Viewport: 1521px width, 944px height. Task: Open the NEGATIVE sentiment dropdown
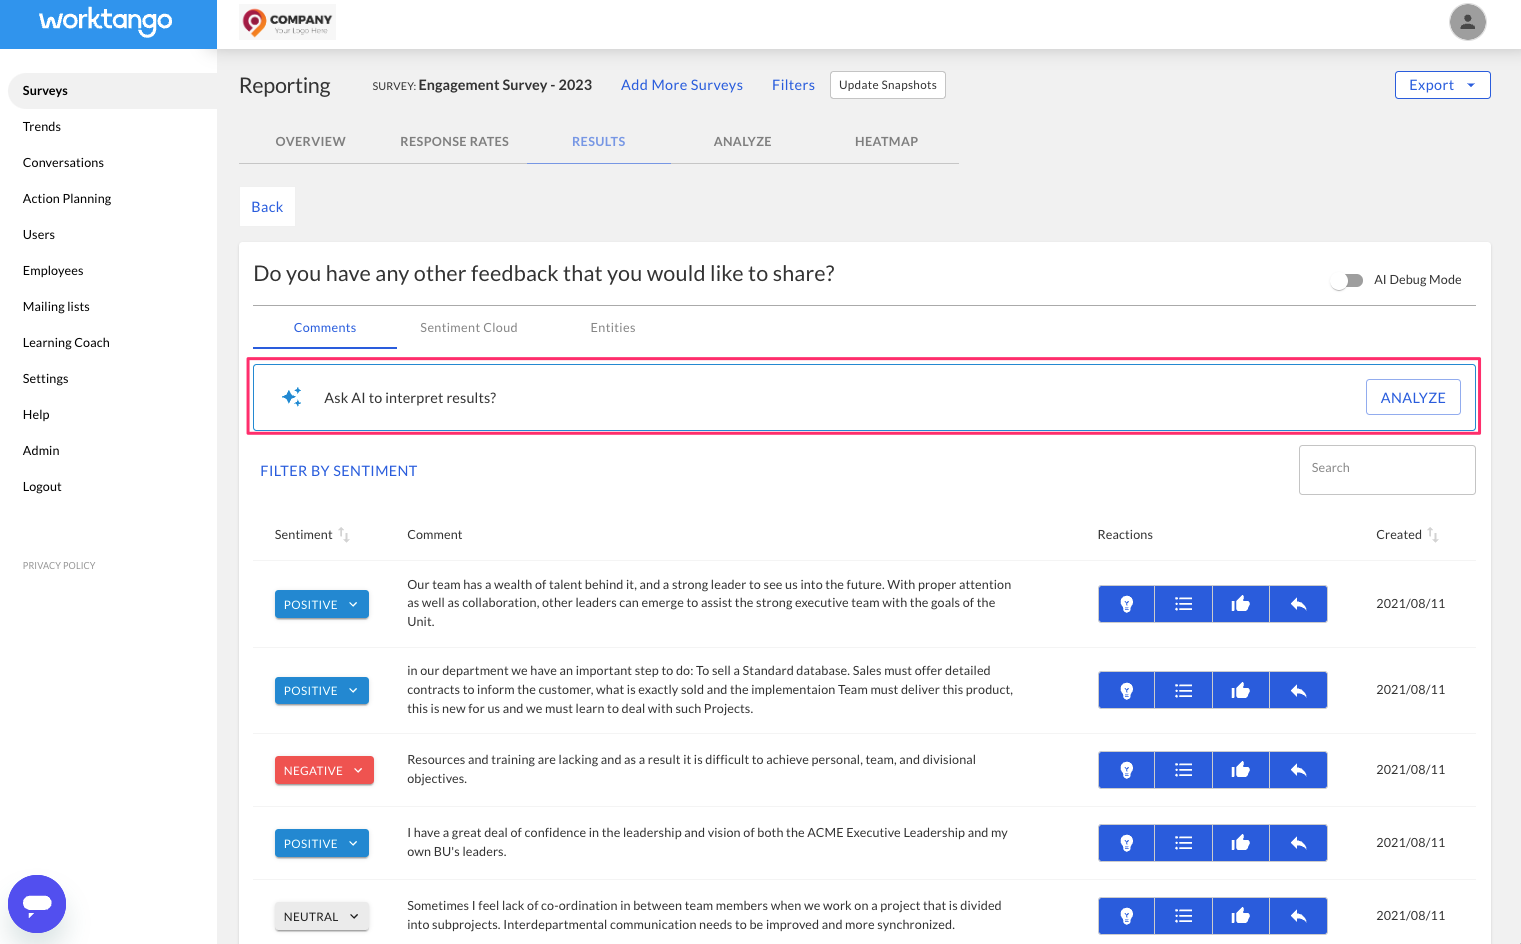pyautogui.click(x=356, y=770)
